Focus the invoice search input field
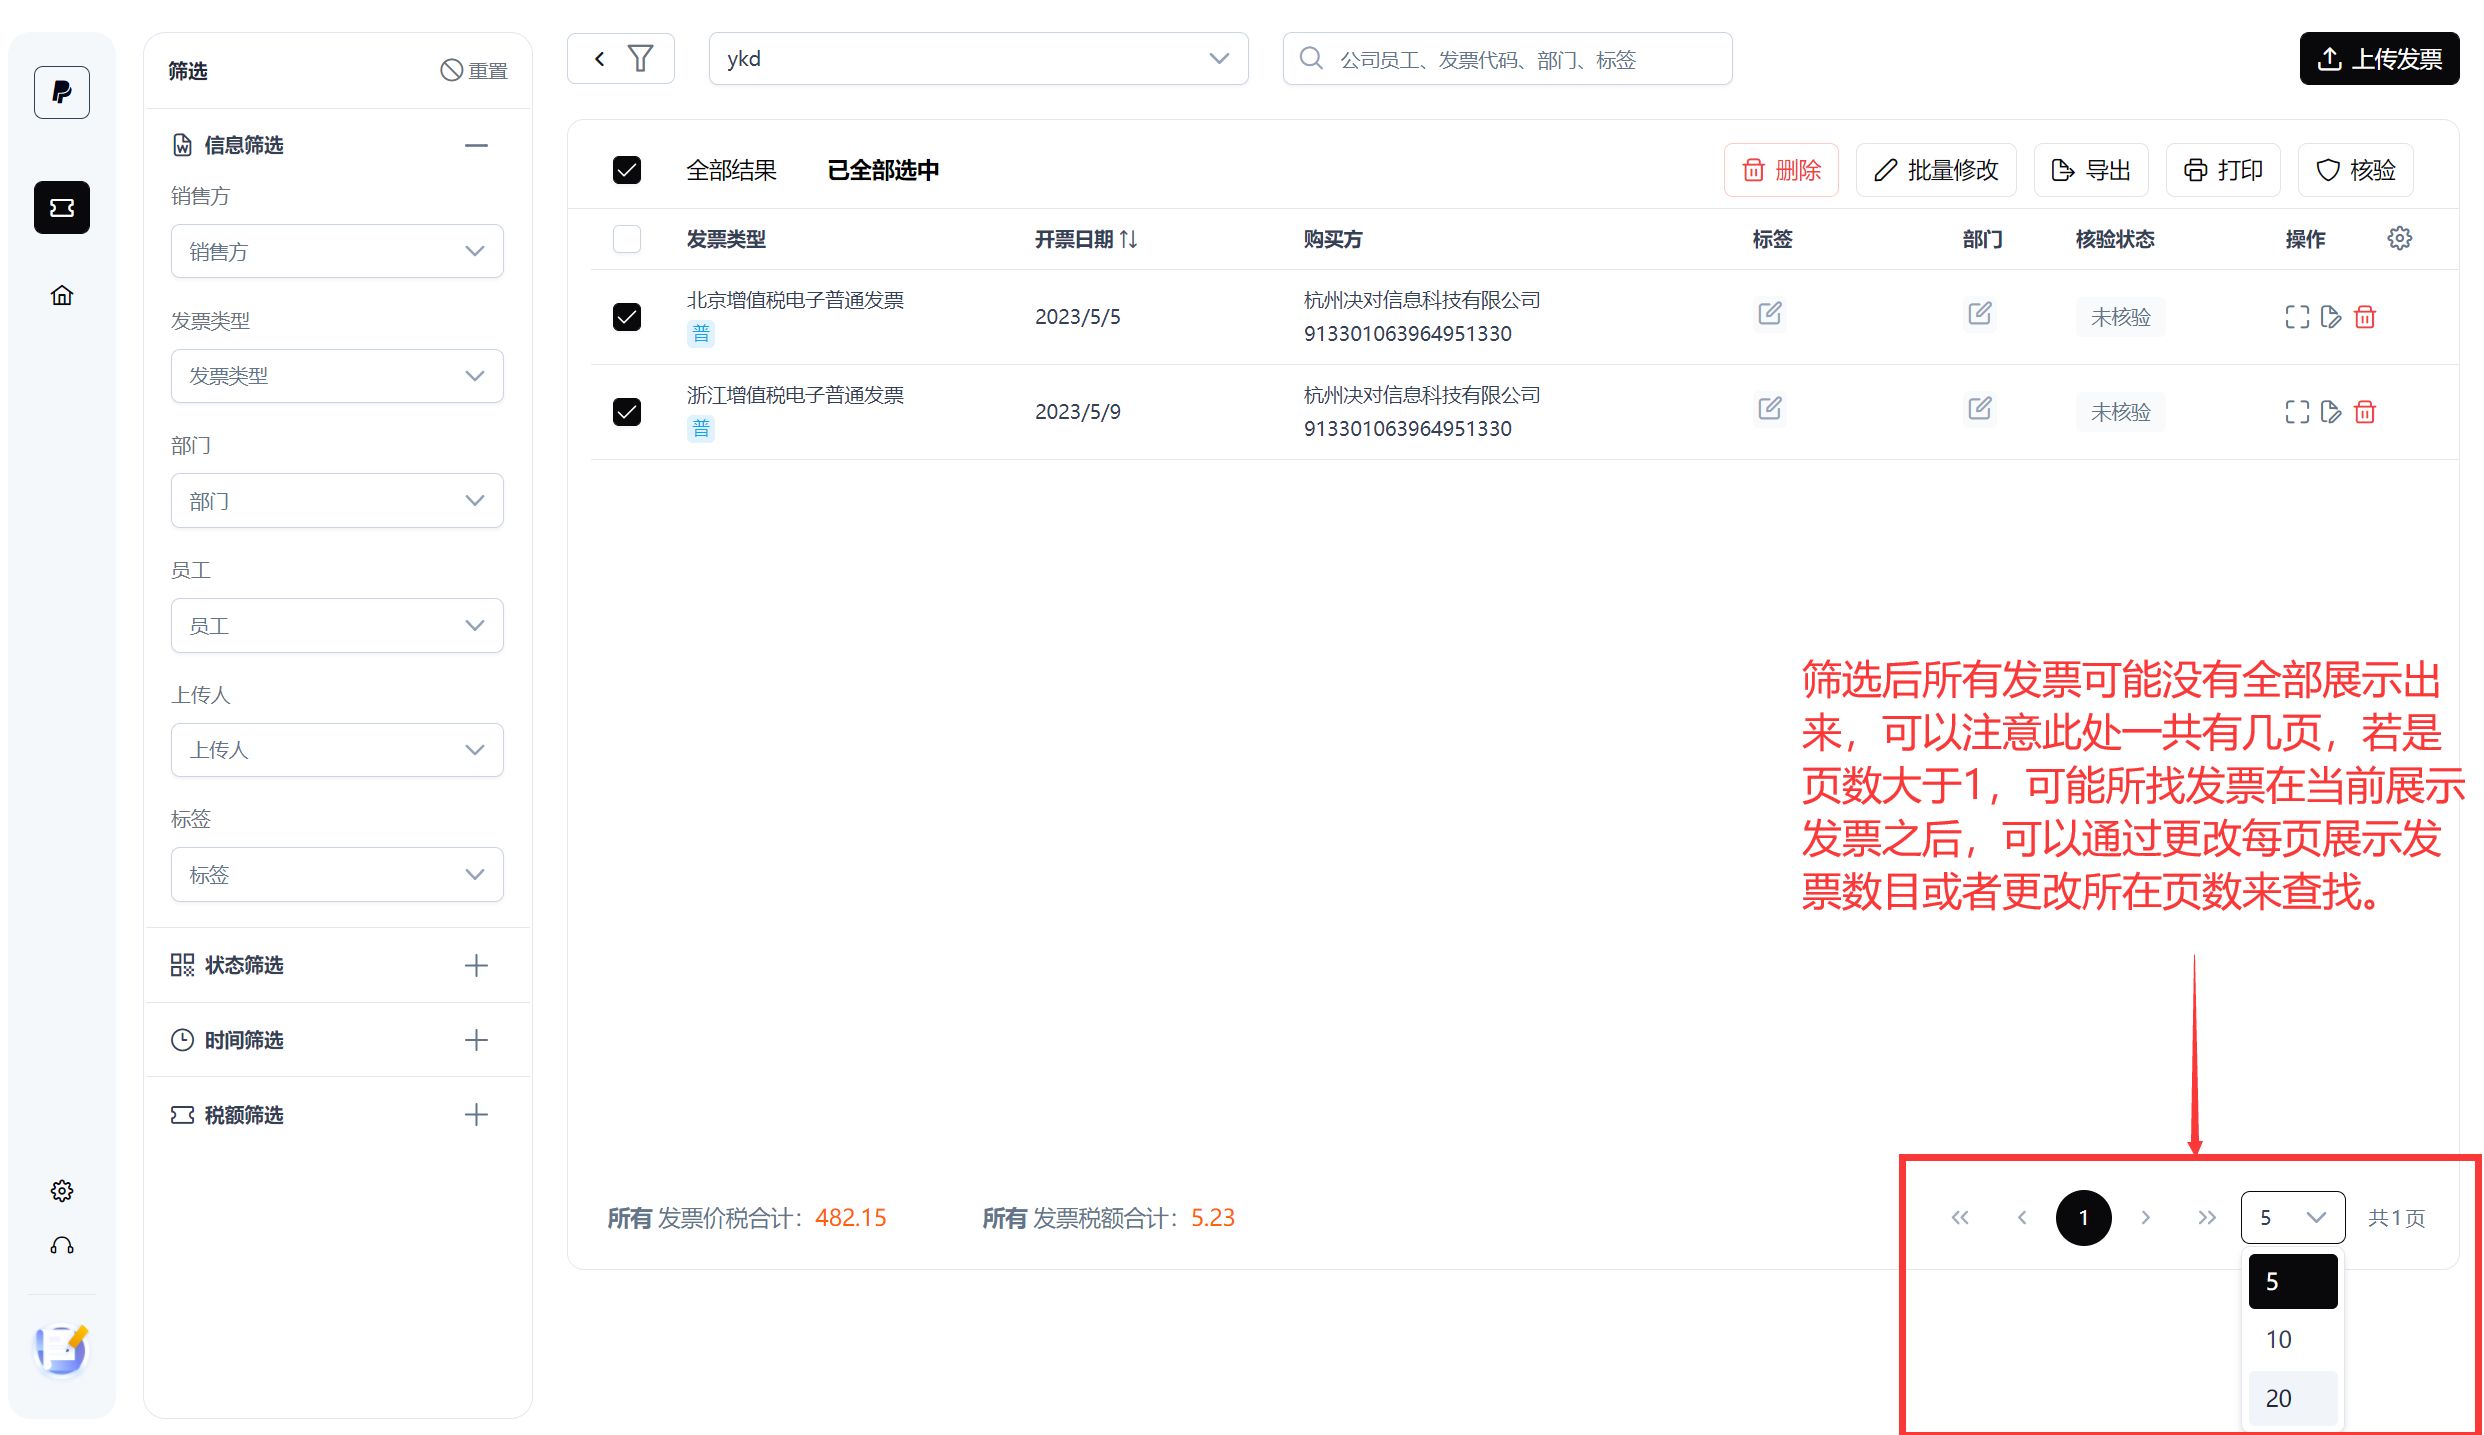This screenshot has height=1435, width=2484. (x=1507, y=58)
